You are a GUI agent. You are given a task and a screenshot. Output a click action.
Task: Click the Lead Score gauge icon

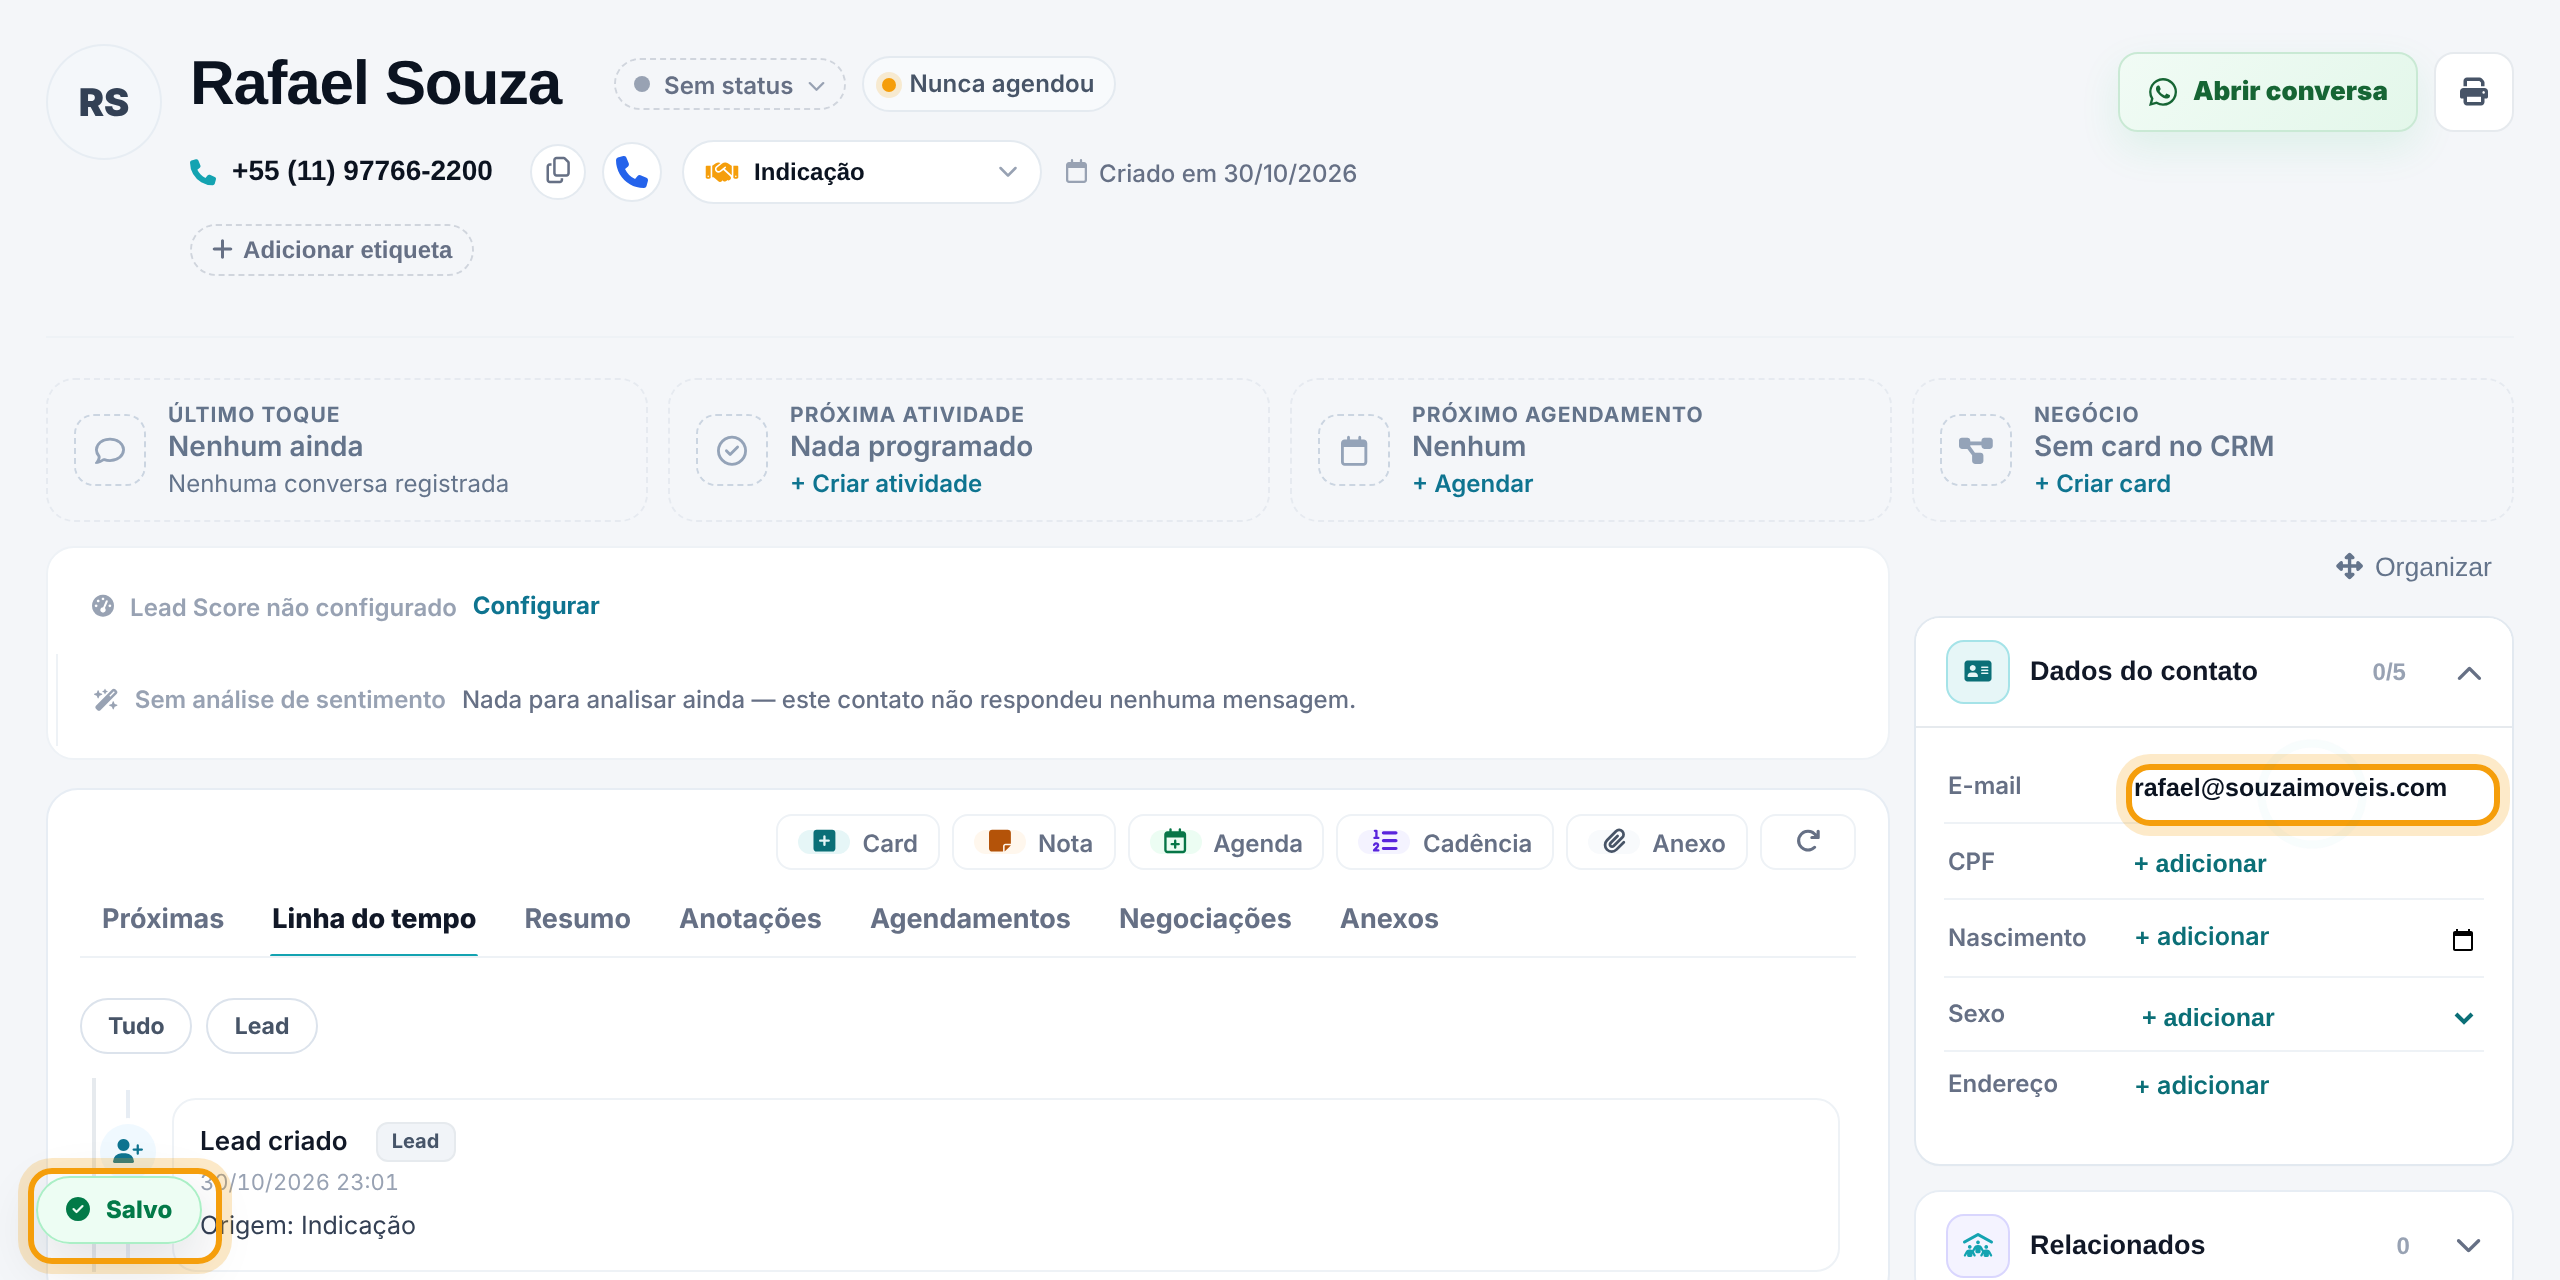103,606
